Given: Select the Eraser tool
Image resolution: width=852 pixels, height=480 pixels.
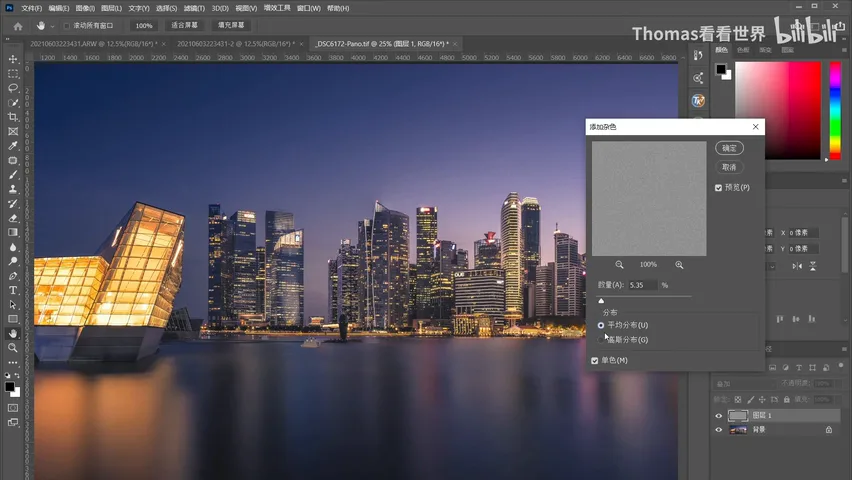Looking at the screenshot, I should click(x=13, y=218).
